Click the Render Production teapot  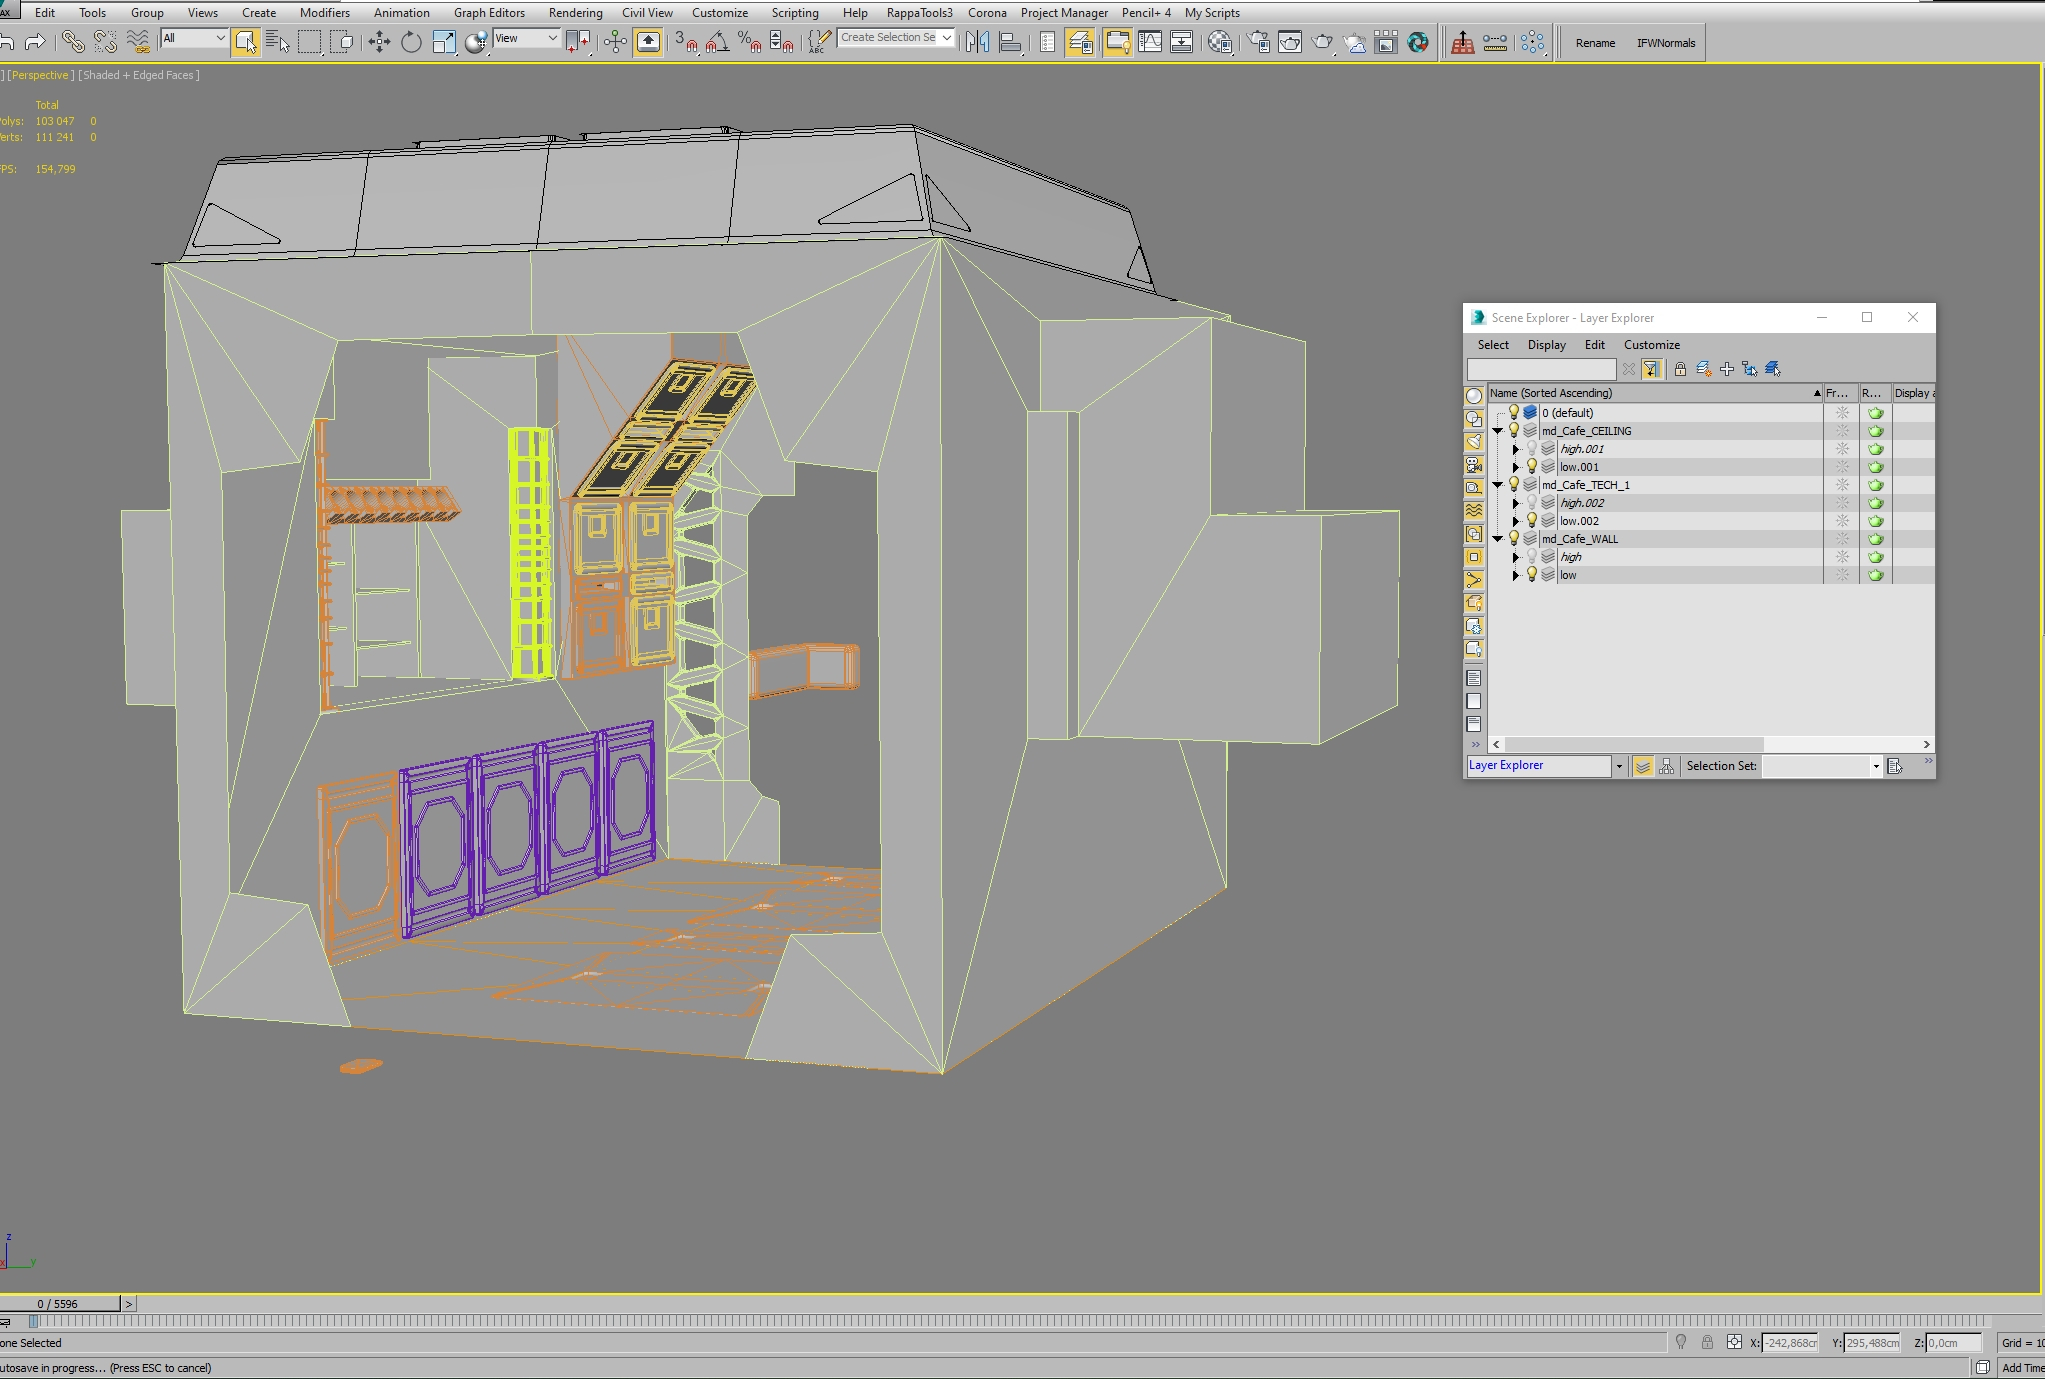(x=1322, y=42)
